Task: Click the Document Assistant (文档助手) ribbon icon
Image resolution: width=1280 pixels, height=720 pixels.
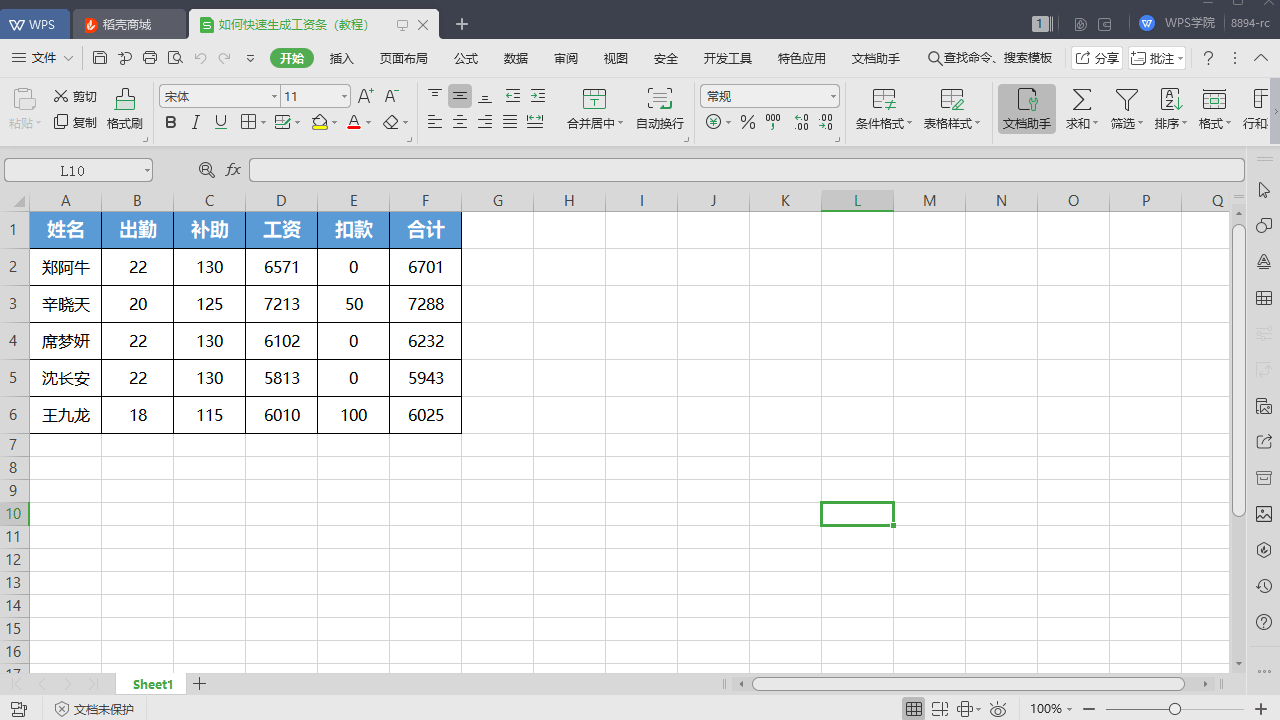Action: pyautogui.click(x=1027, y=100)
